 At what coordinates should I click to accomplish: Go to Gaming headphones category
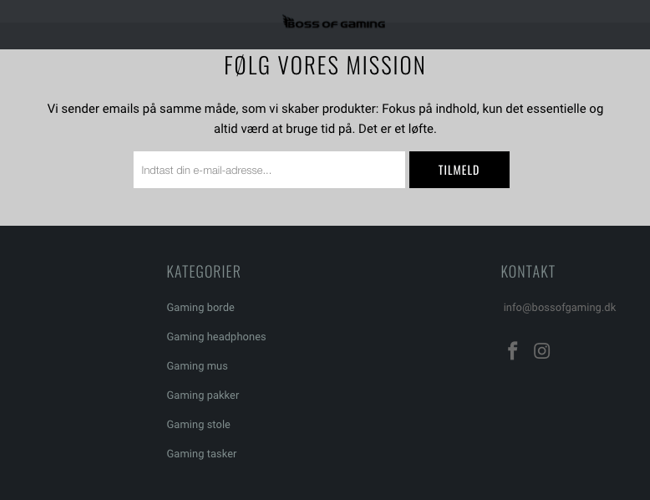(x=216, y=337)
